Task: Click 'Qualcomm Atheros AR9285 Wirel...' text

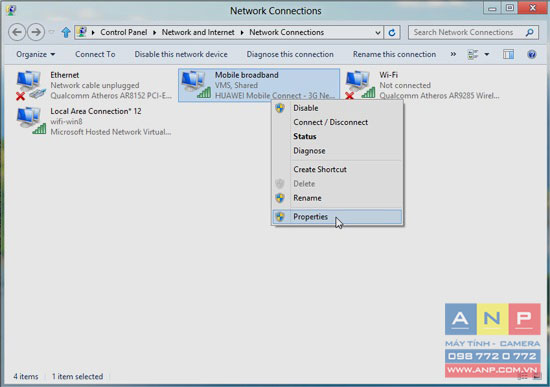Action: tap(439, 95)
